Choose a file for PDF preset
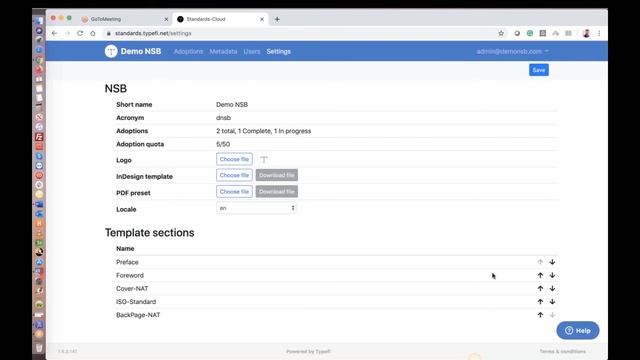Viewport: 640px width, 360px height. [234, 191]
